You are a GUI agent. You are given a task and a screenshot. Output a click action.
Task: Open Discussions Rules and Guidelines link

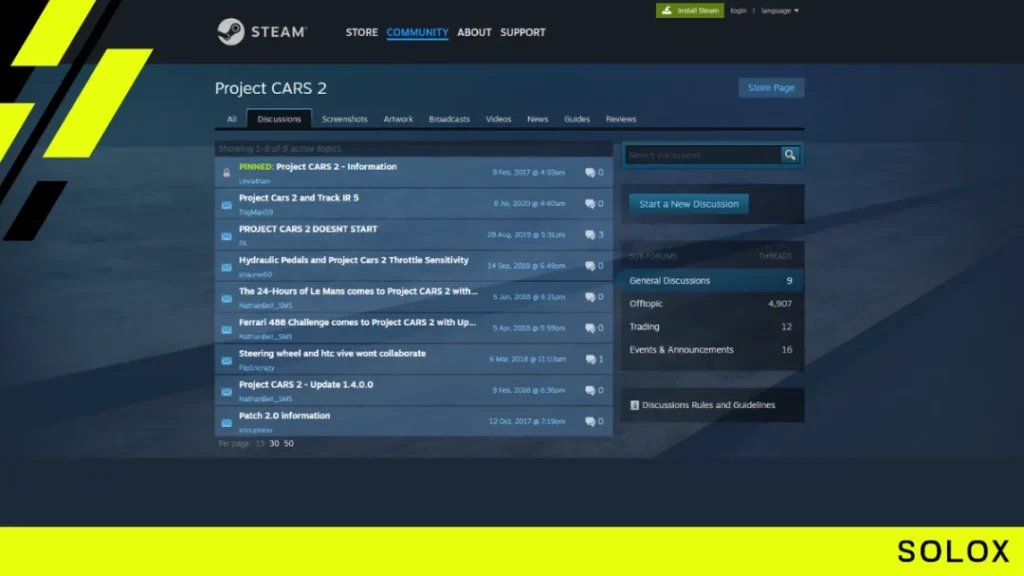pos(709,405)
